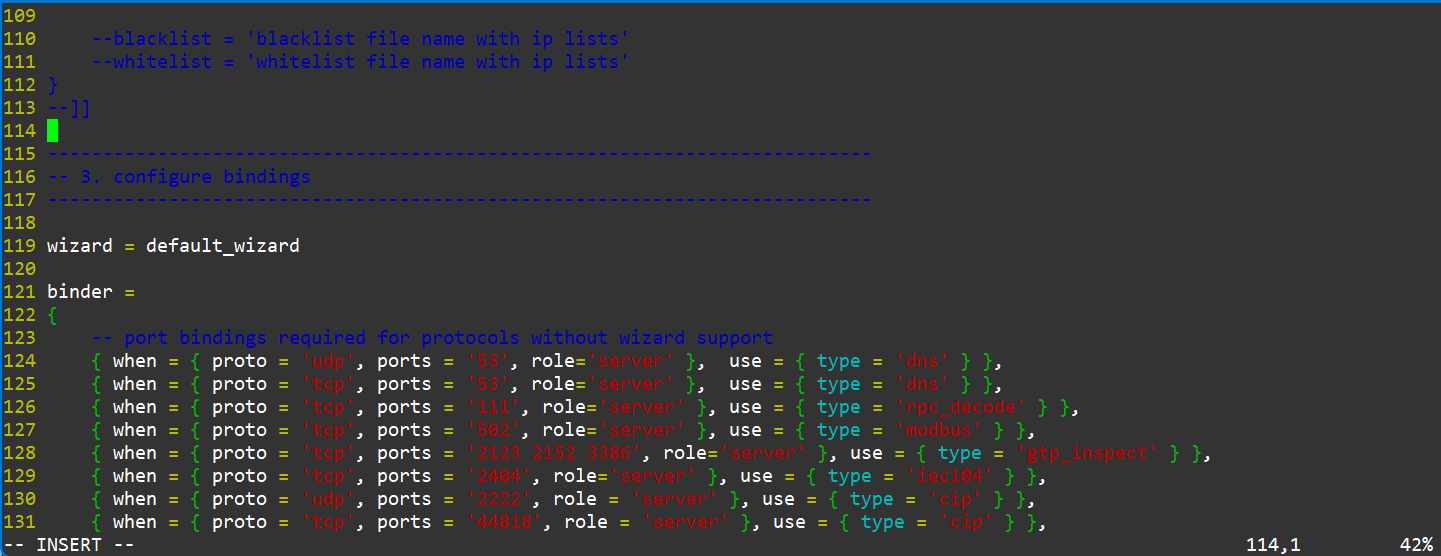Screen dimensions: 1441x556
Task: Click 'default_wizard' on line 119
Action: pos(223,246)
